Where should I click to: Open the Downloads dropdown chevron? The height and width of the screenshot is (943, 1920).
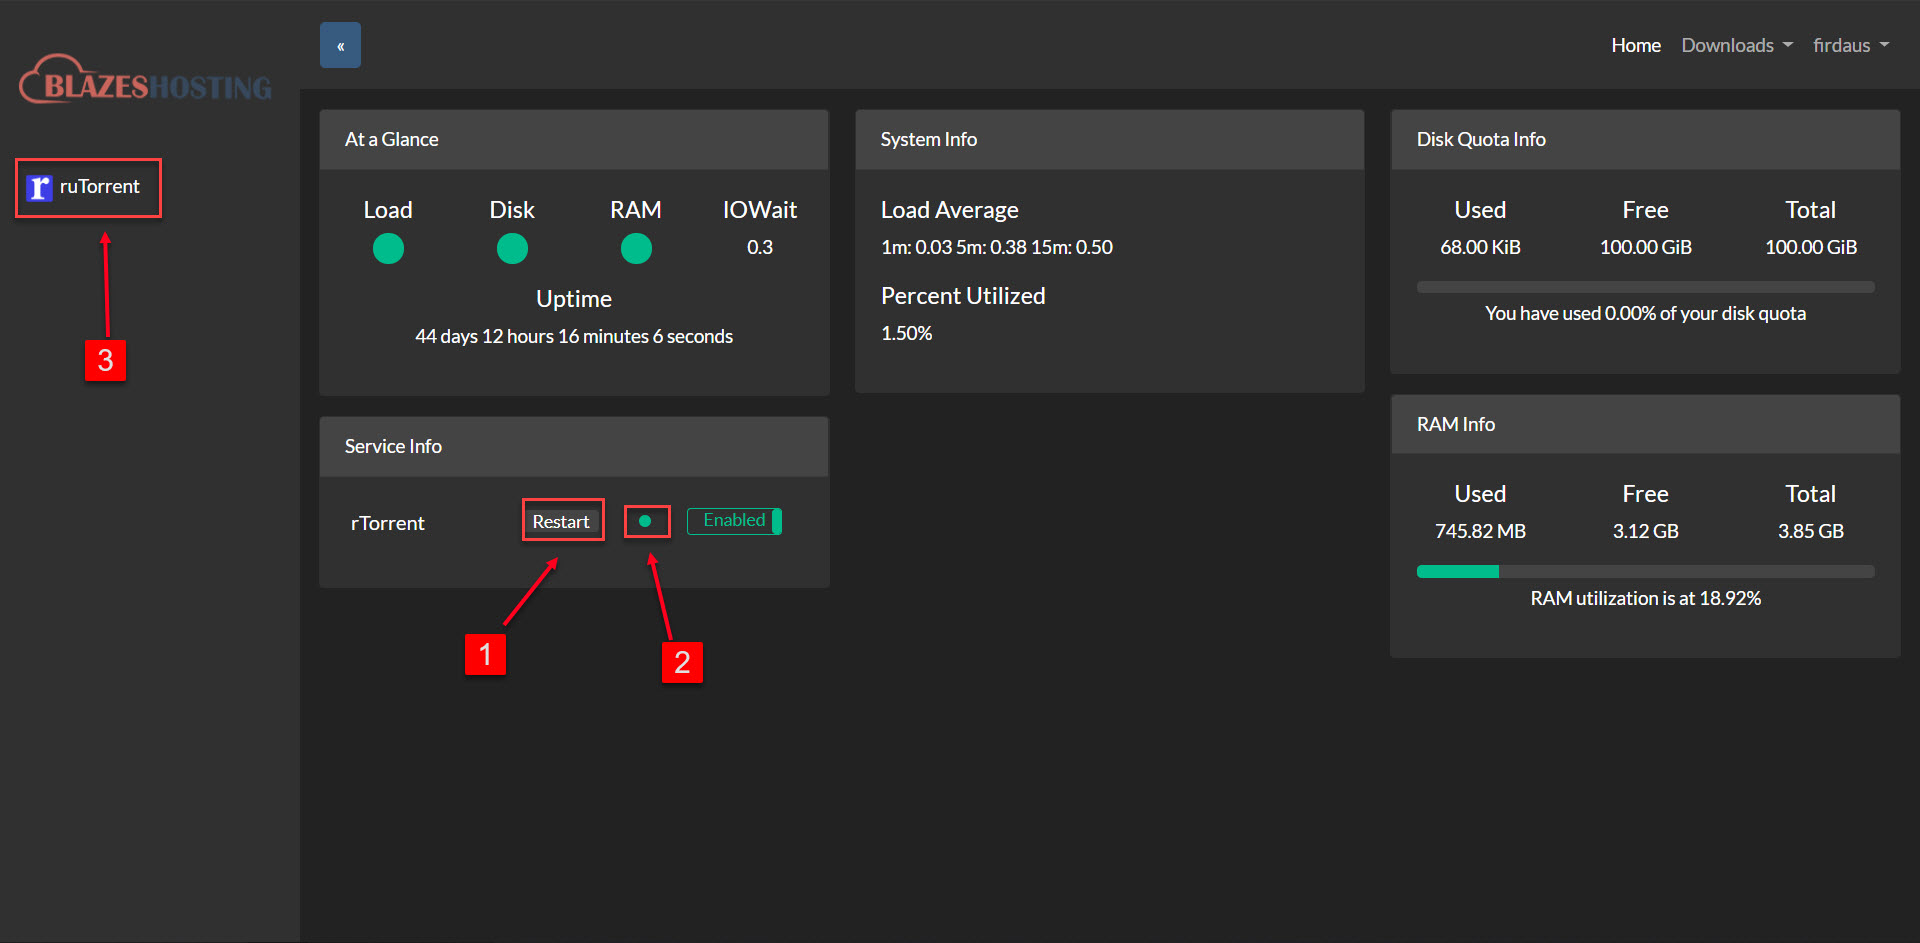click(1789, 44)
